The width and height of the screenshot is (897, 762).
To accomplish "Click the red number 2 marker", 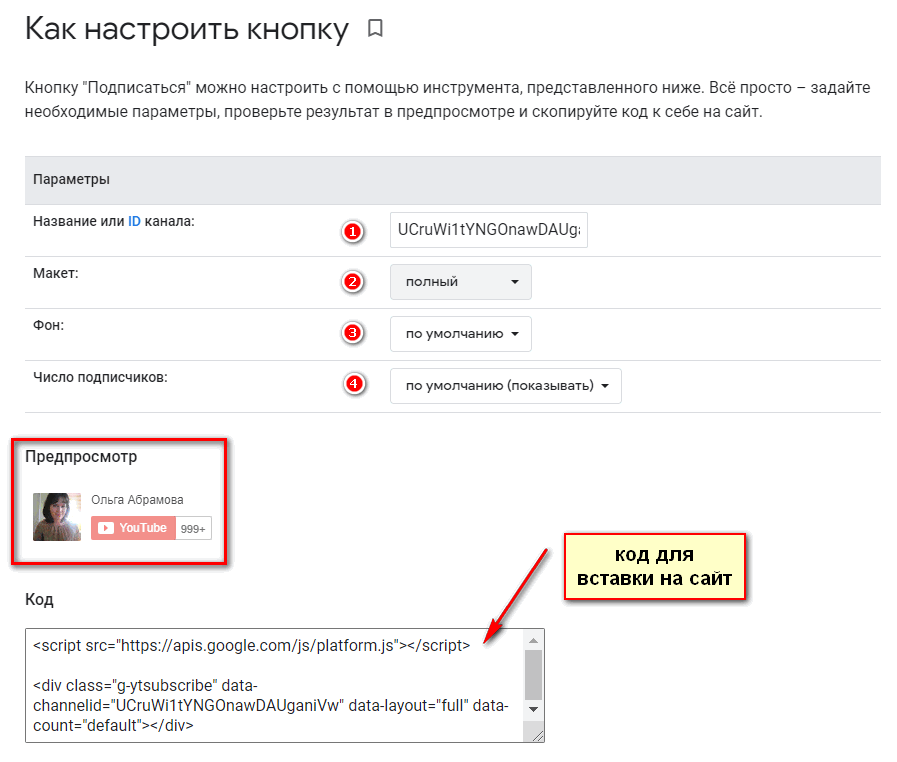I will (352, 282).
